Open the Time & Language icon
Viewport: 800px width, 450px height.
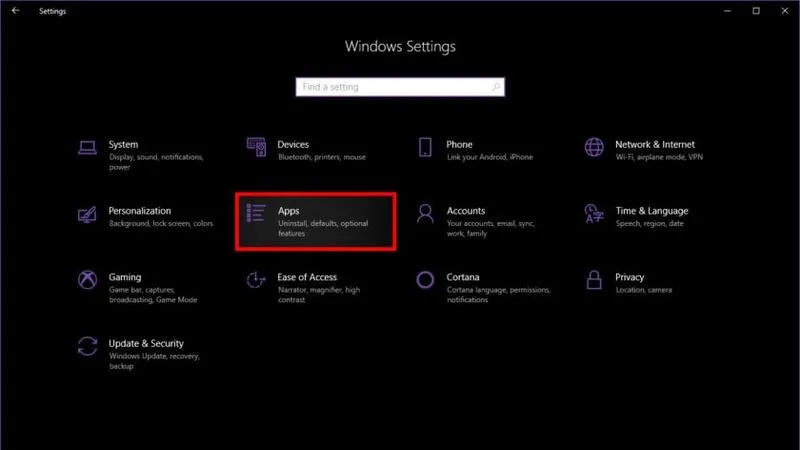click(594, 214)
